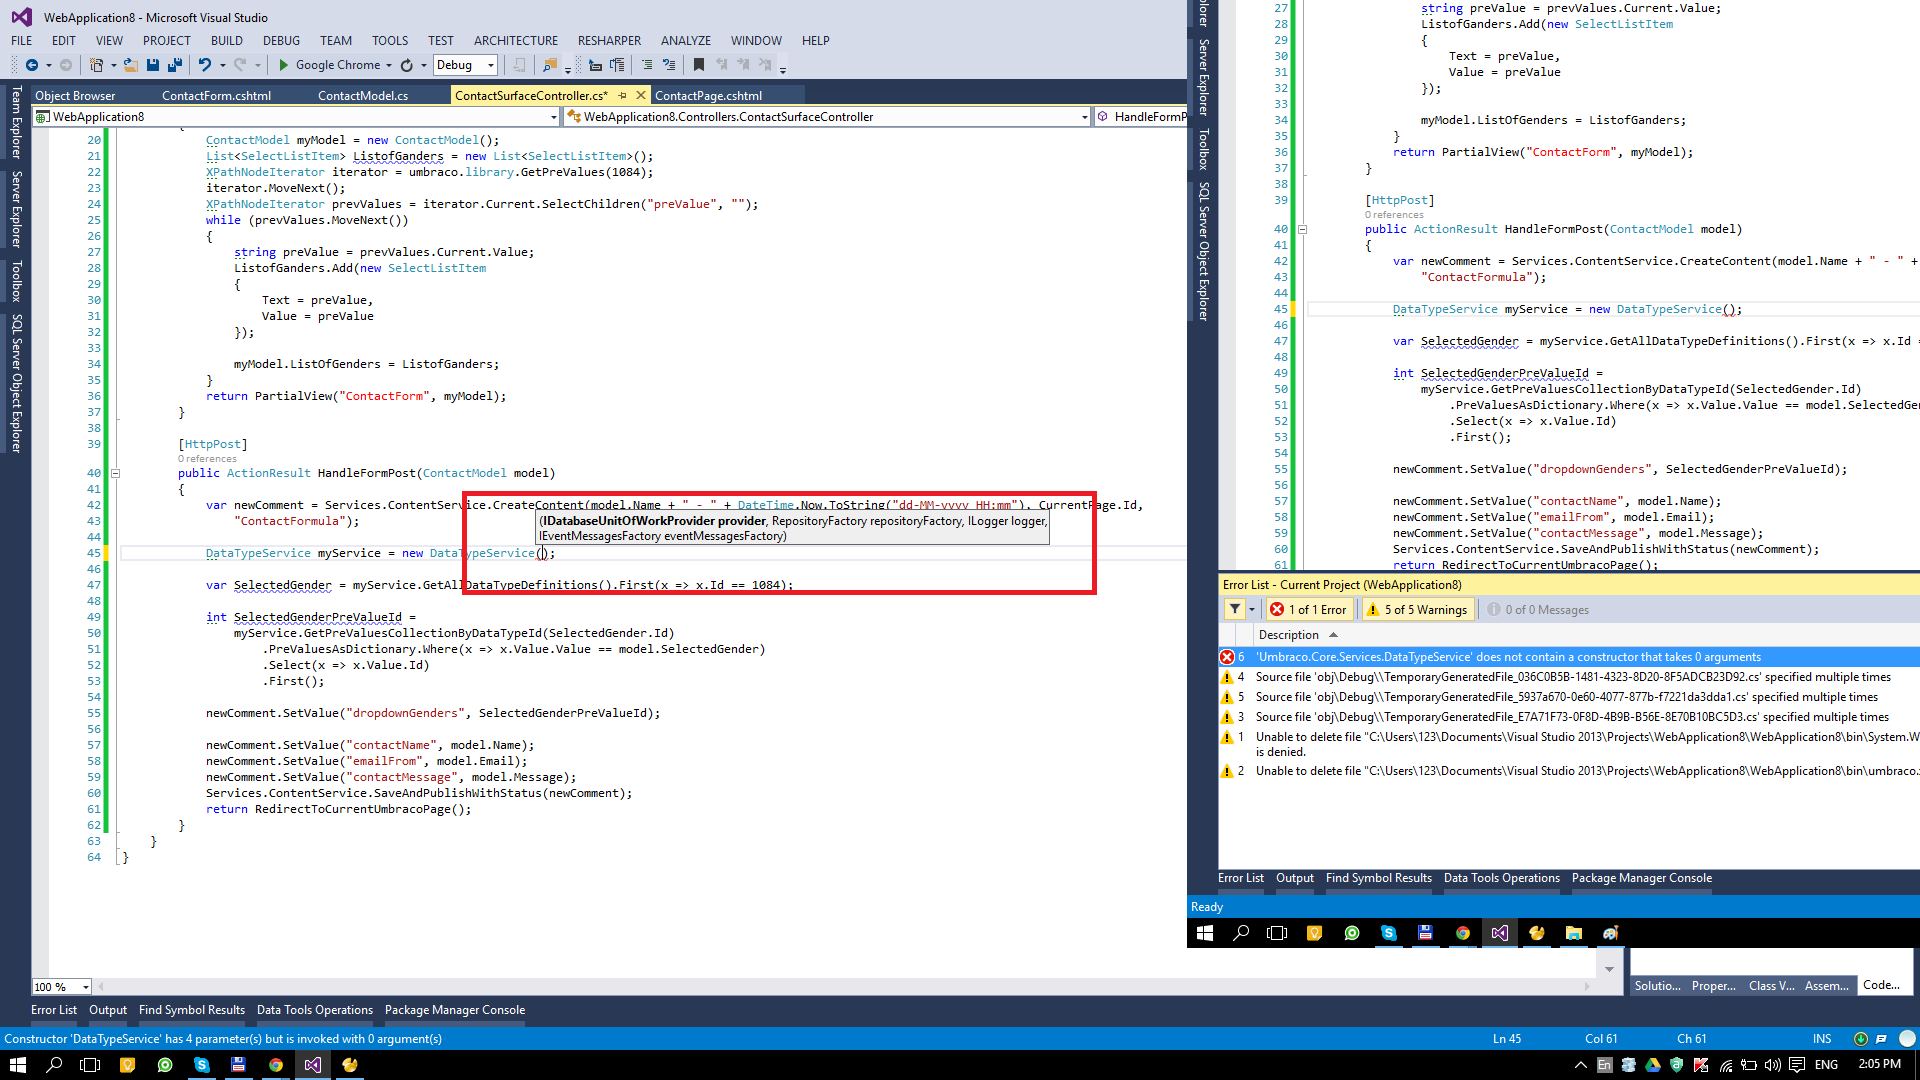Viewport: 1920px width, 1080px height.
Task: Select warning 4 about TemporaryGeneratedFile_036C0B5B
Action: (x=1569, y=677)
